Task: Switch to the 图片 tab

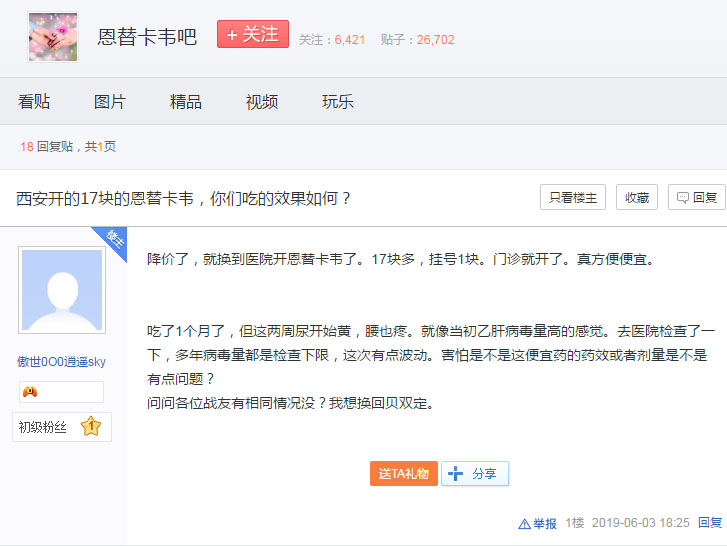Action: coord(110,102)
